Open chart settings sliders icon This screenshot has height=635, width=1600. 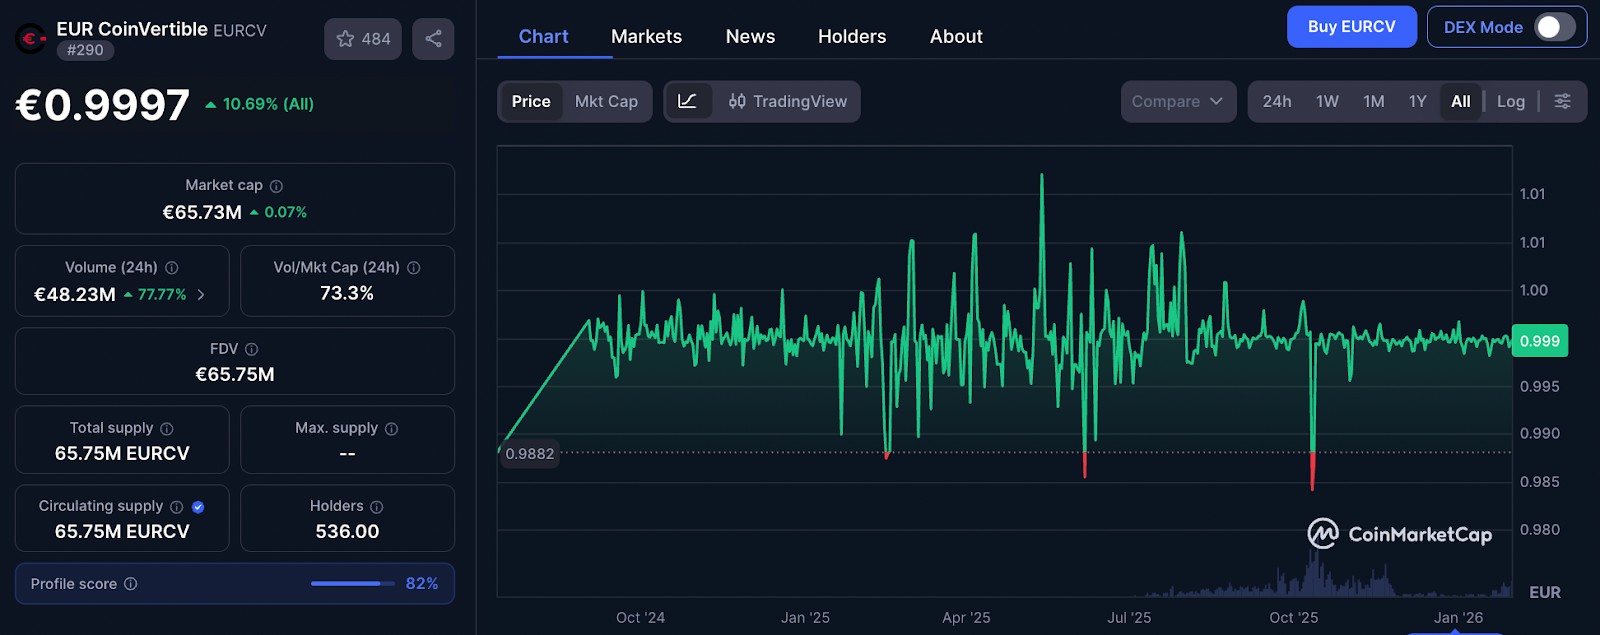[1562, 101]
